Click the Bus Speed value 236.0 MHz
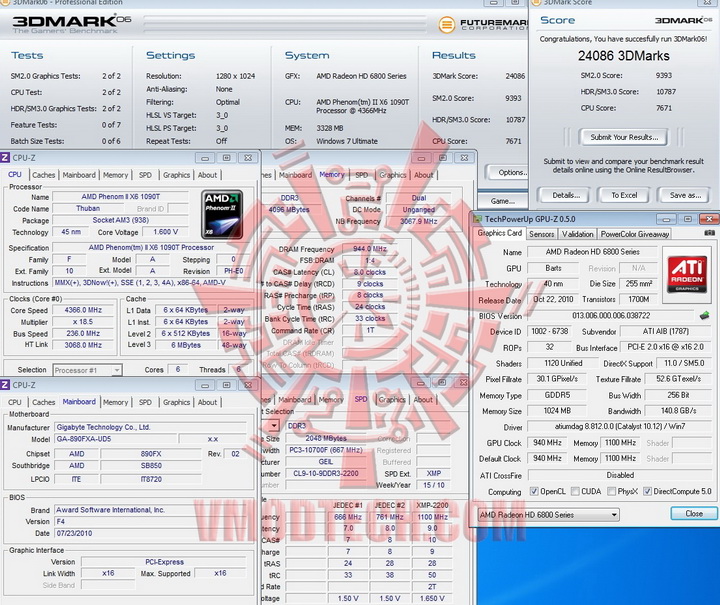This screenshot has width=720, height=605. click(x=83, y=333)
